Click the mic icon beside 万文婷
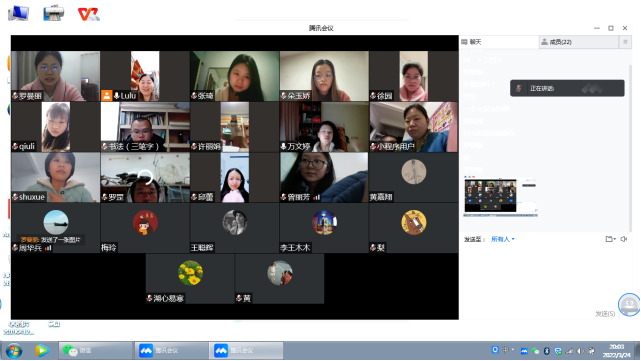 [x=283, y=146]
